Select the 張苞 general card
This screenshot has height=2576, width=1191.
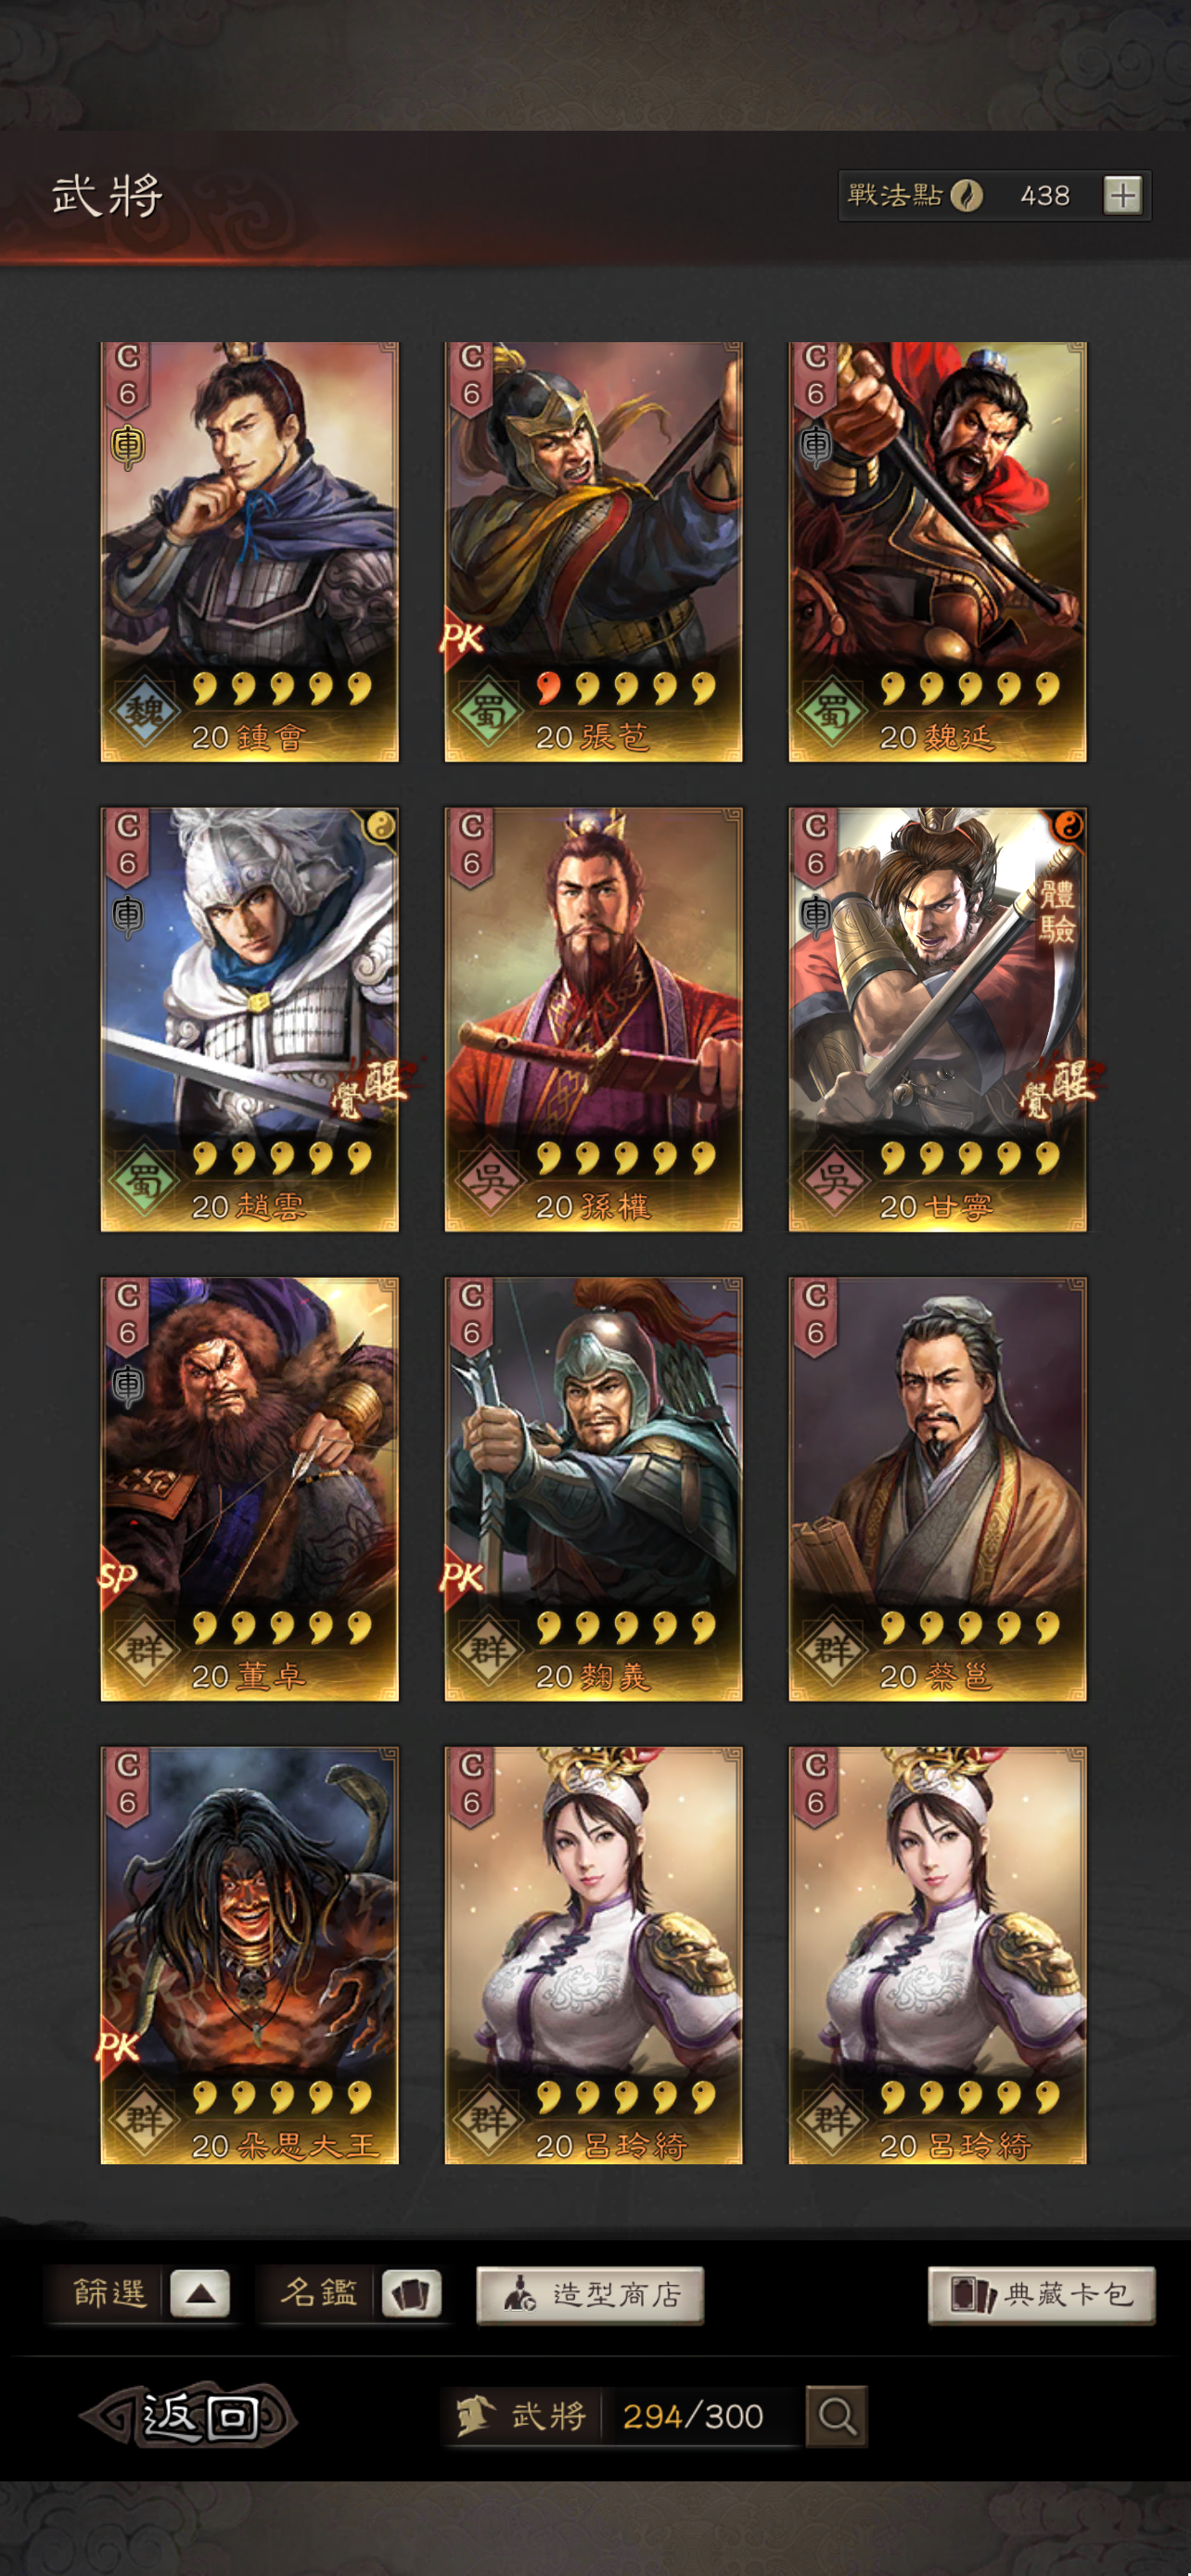pos(593,552)
